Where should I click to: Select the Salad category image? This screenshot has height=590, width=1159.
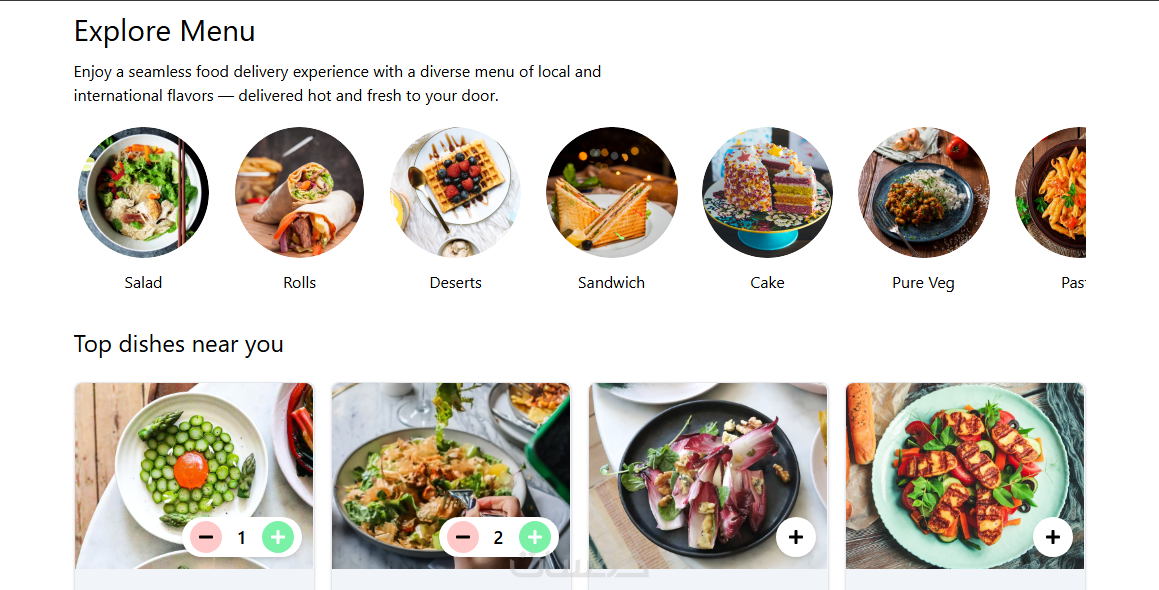(x=143, y=193)
